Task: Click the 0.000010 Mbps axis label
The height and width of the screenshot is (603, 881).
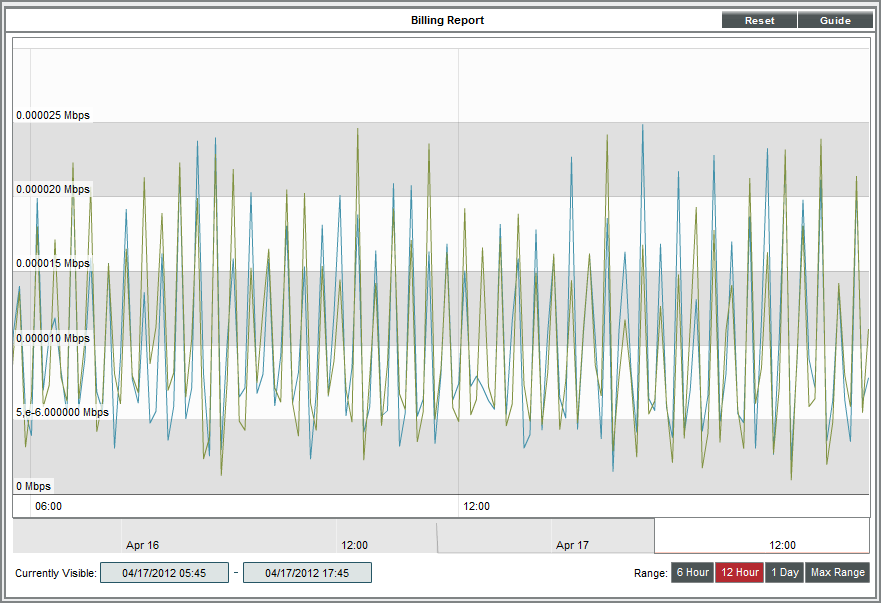Action: 53,338
